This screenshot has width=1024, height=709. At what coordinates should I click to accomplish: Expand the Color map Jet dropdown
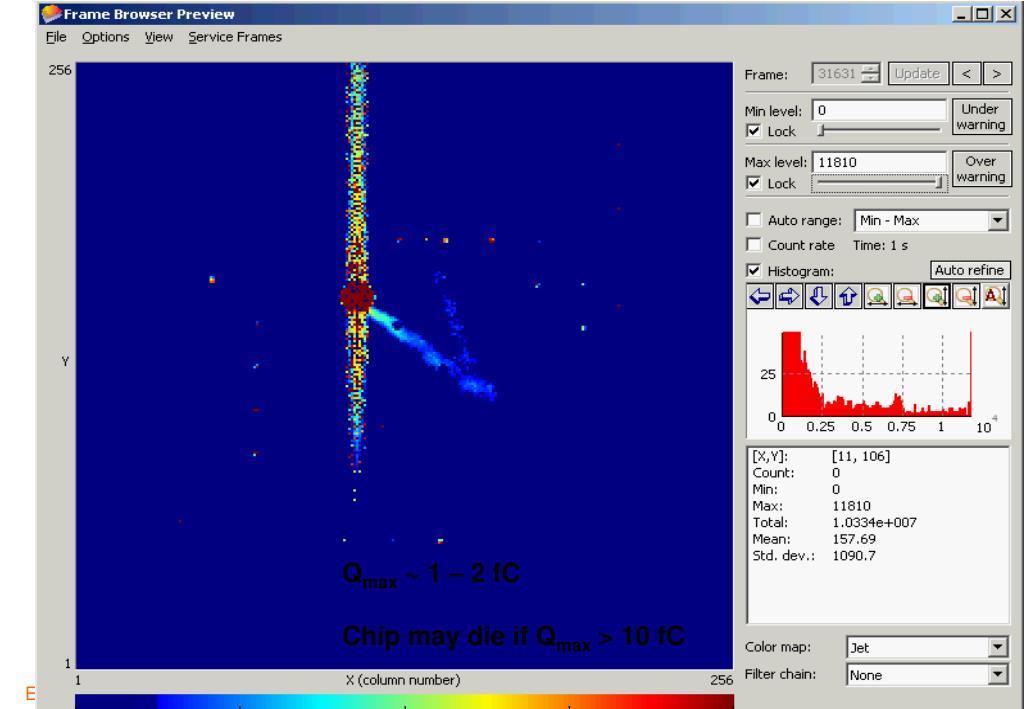[x=996, y=647]
